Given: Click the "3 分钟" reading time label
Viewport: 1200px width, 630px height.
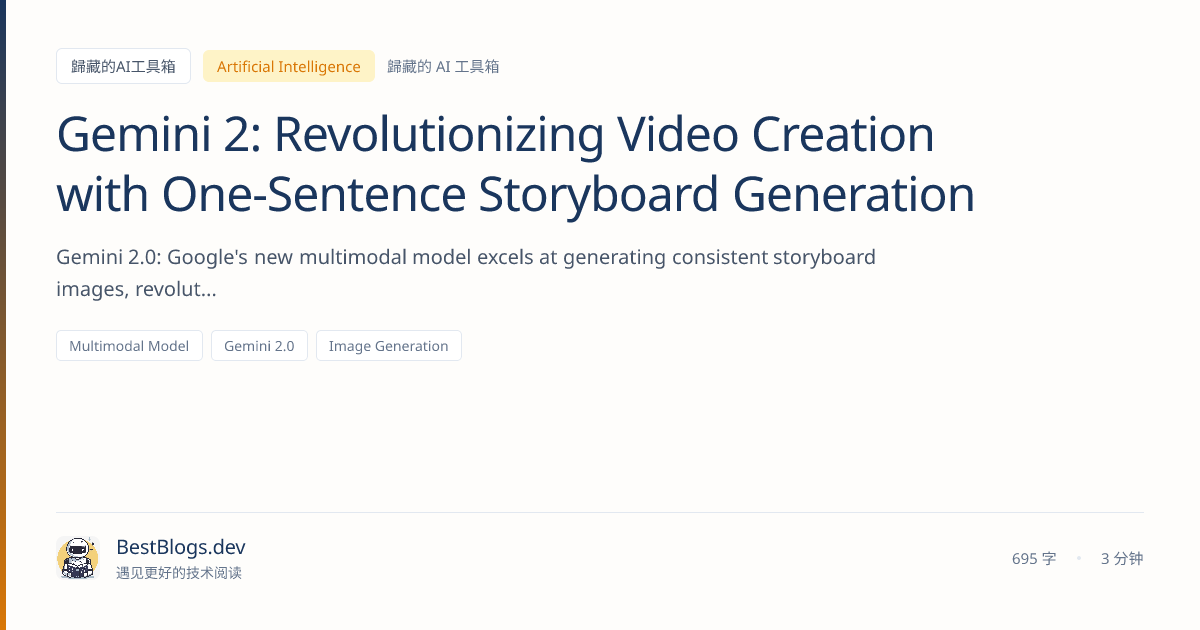Looking at the screenshot, I should [x=1121, y=558].
